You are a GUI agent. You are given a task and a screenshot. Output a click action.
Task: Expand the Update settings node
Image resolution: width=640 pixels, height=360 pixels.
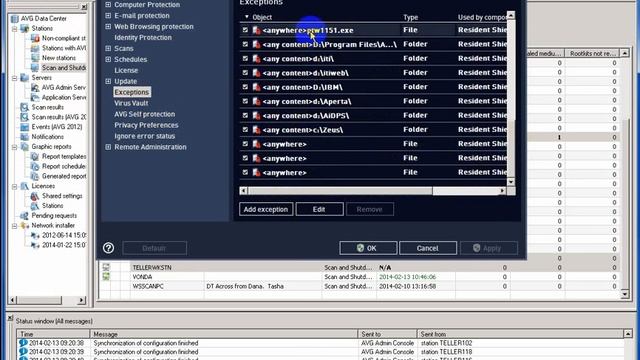point(108,81)
